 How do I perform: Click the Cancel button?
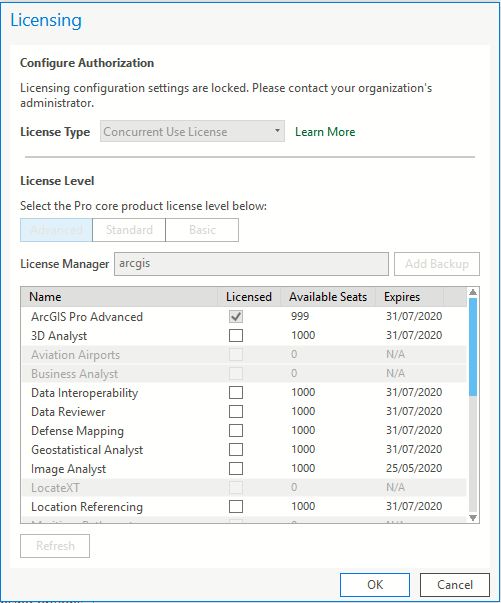pyautogui.click(x=455, y=585)
